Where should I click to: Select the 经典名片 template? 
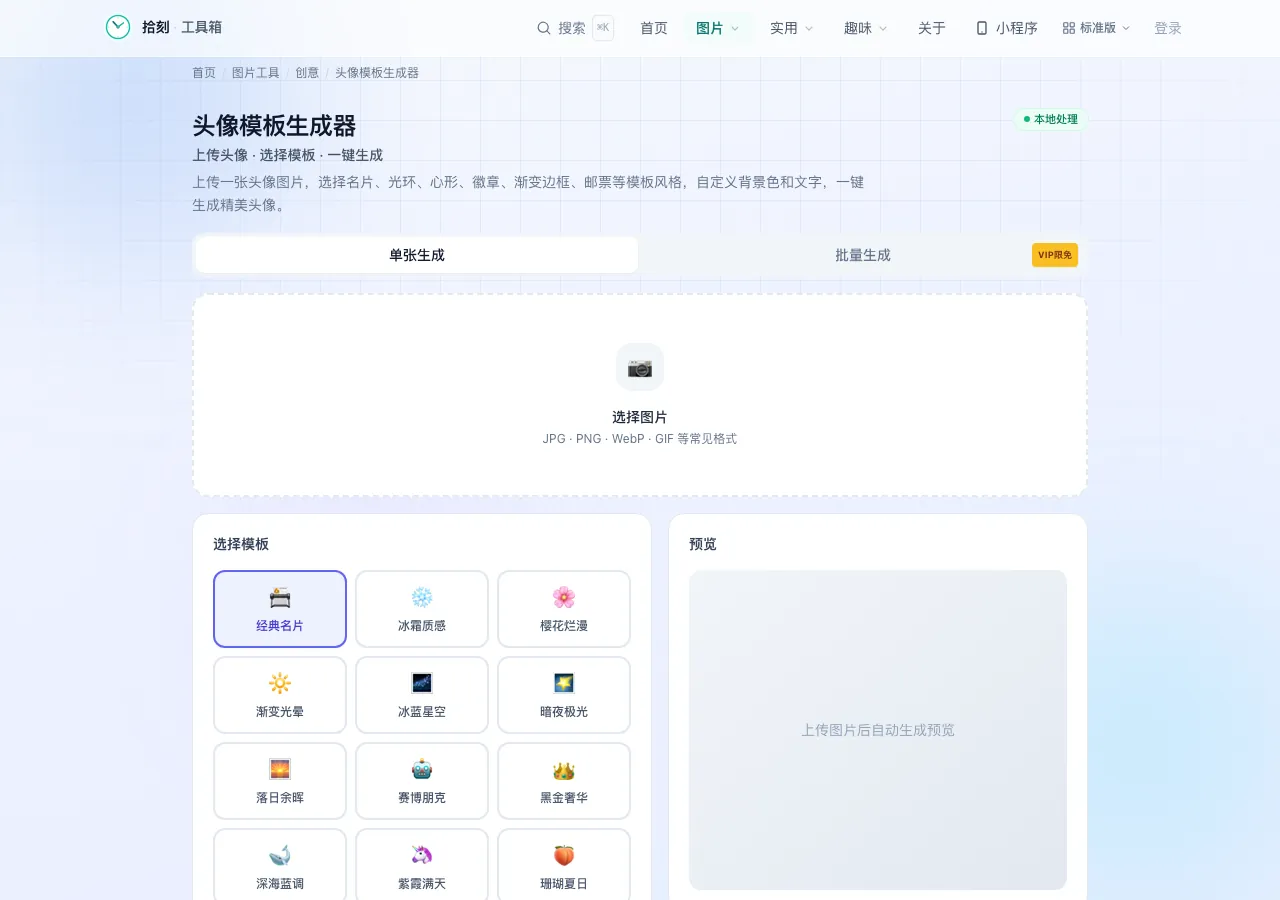[280, 609]
